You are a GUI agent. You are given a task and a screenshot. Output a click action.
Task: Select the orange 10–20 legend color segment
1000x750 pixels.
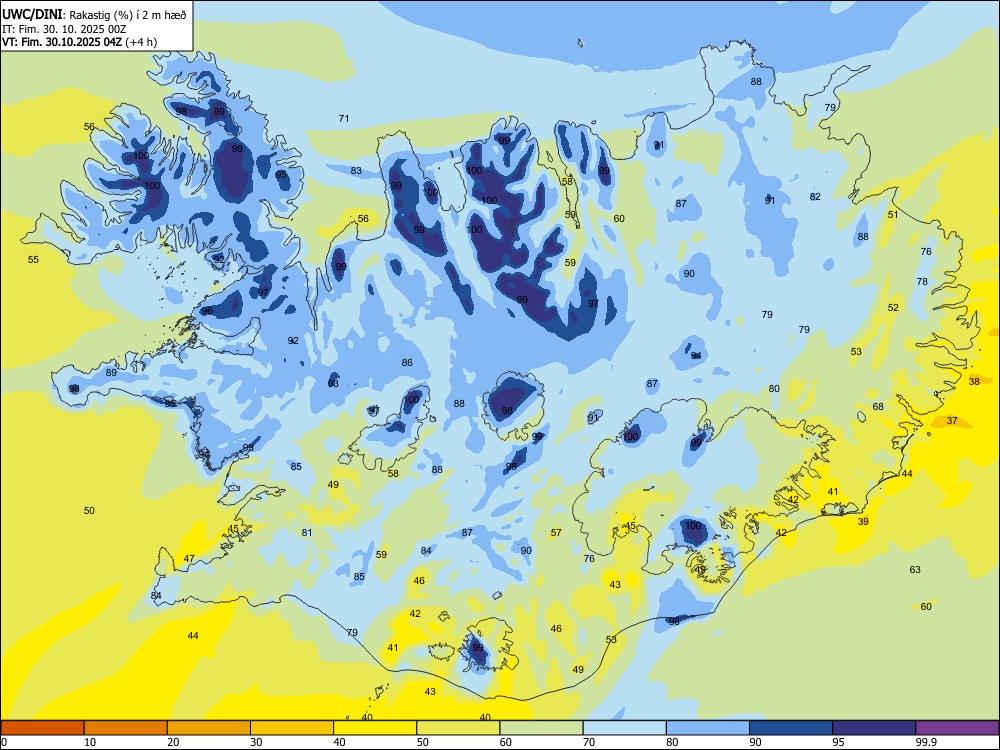click(126, 728)
